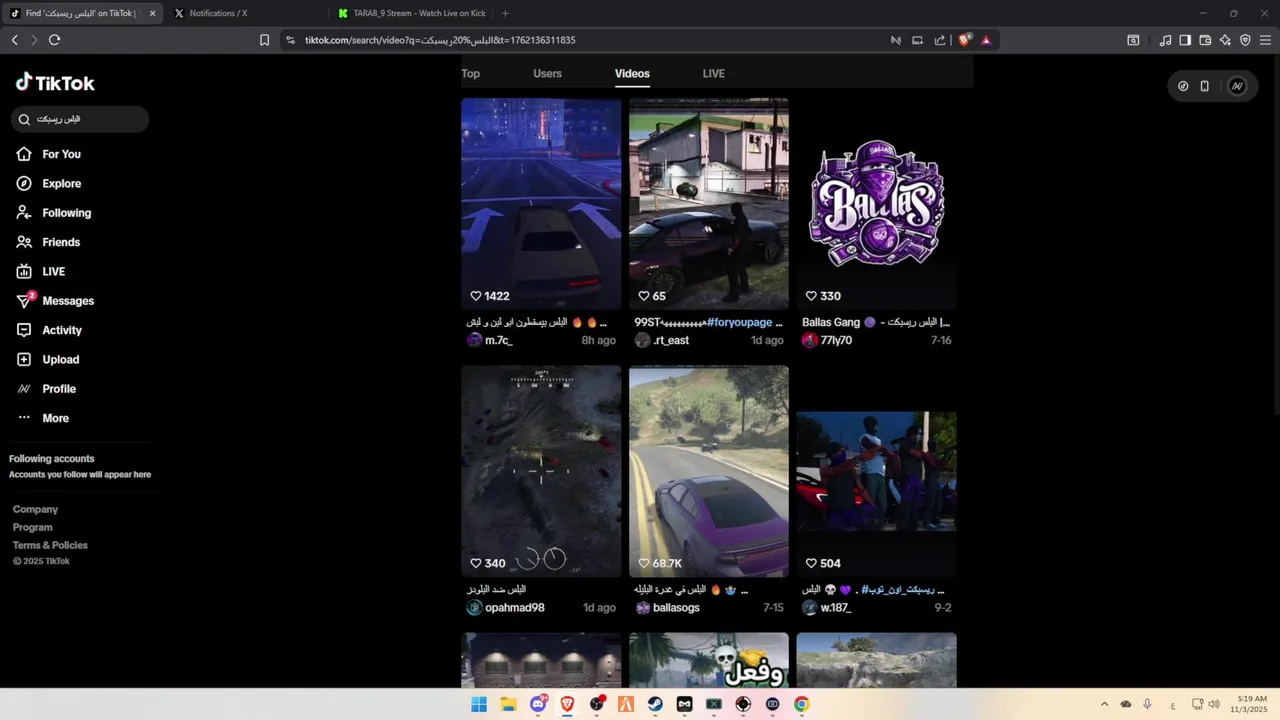Open File Explorer from taskbar
Viewport: 1280px width, 720px height.
coord(508,704)
